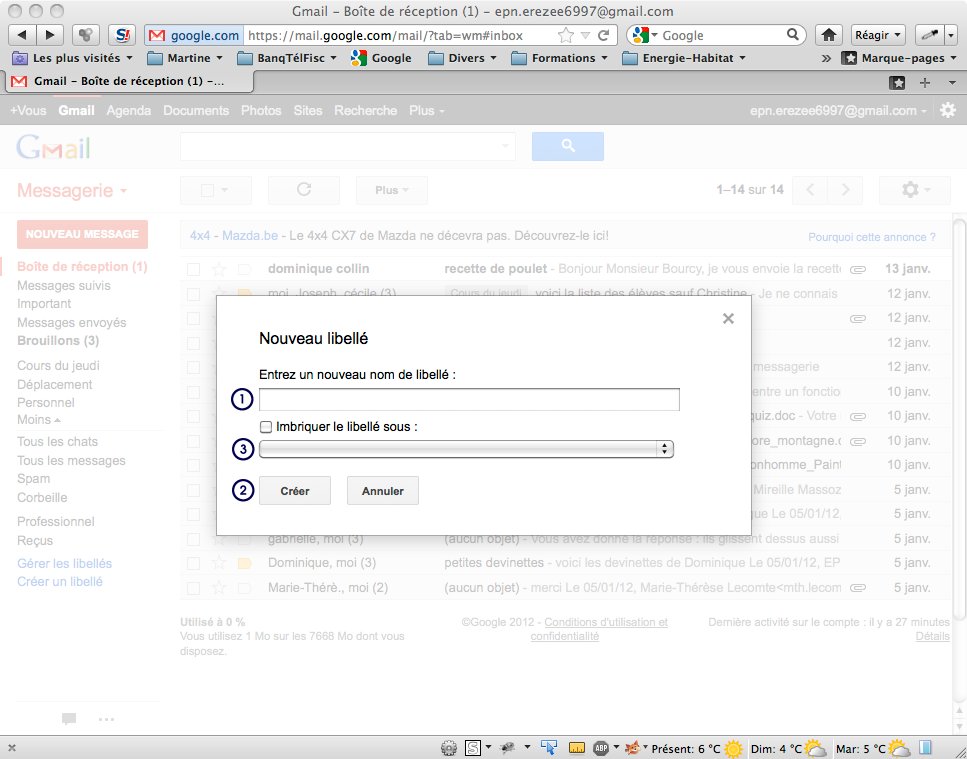Open the Gmail - Boîte de réception tab
The height and width of the screenshot is (759, 967).
point(129,81)
